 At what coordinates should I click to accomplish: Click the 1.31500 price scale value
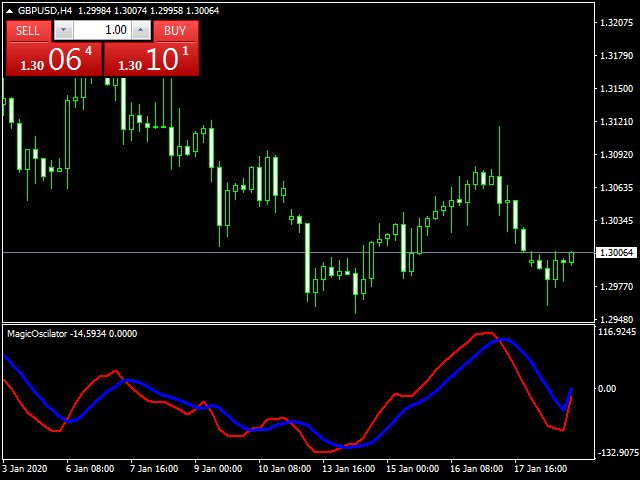click(x=616, y=89)
